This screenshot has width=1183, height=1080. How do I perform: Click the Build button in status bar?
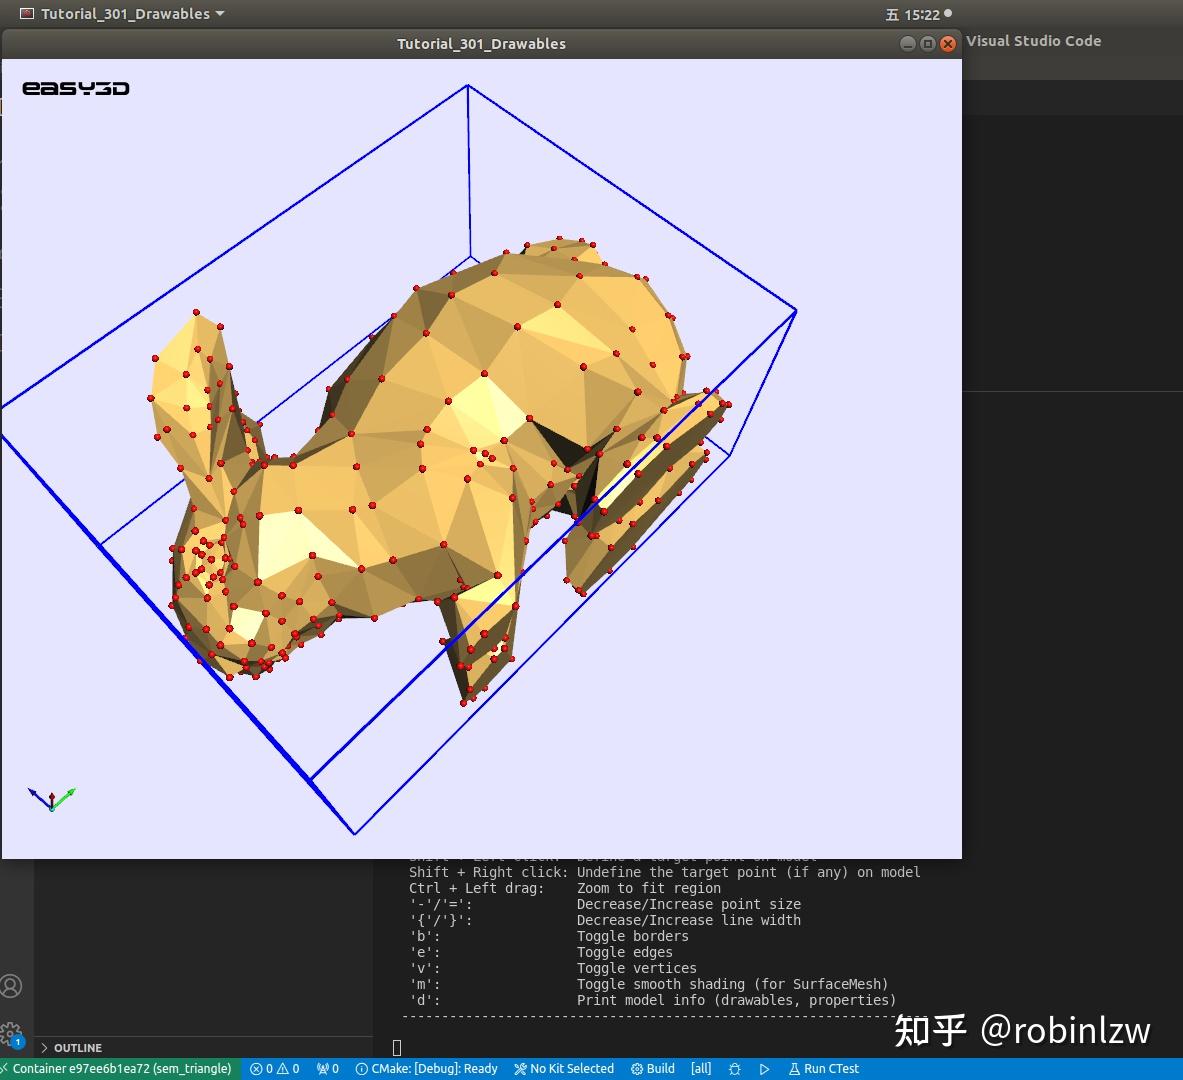(653, 1069)
